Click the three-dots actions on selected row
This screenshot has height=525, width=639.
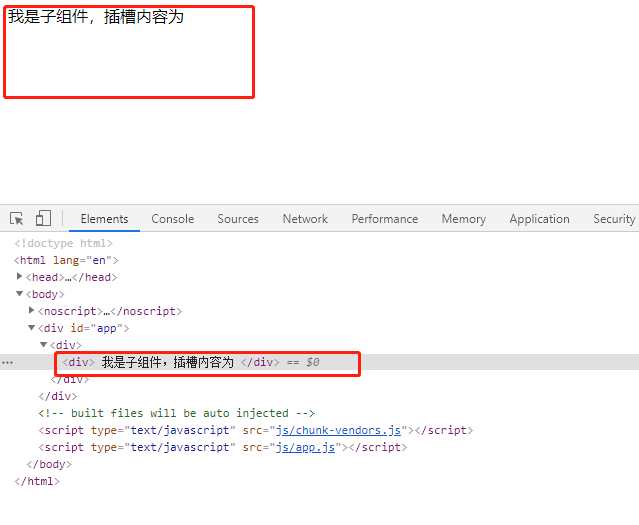click(7, 362)
